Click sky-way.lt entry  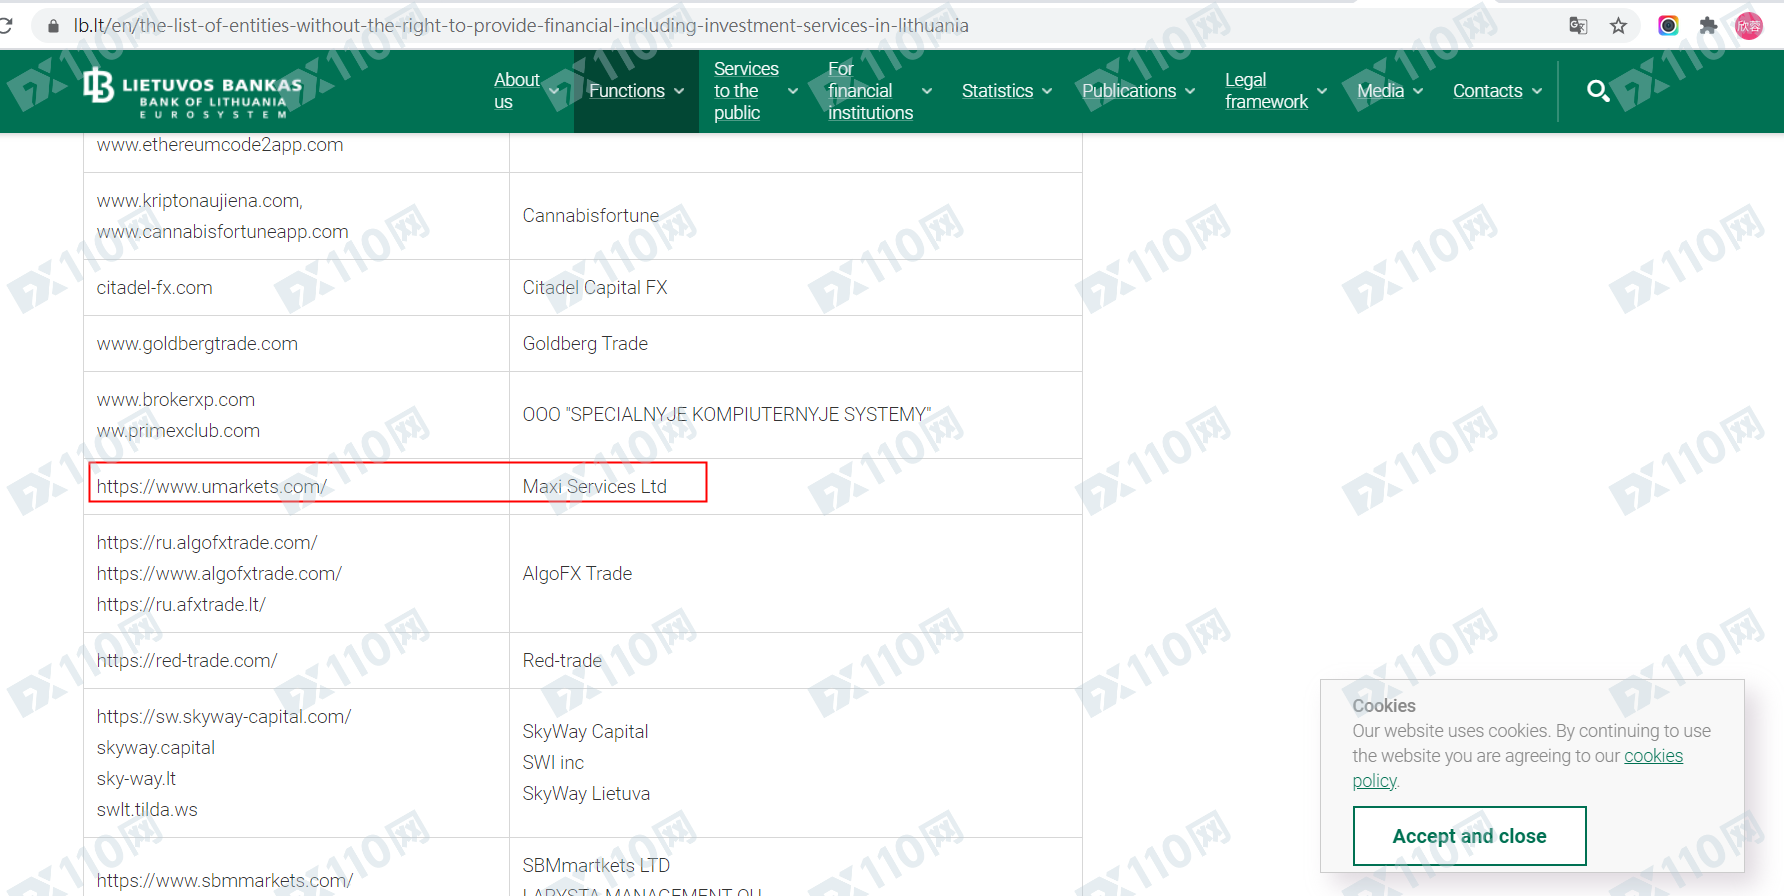pos(136,779)
